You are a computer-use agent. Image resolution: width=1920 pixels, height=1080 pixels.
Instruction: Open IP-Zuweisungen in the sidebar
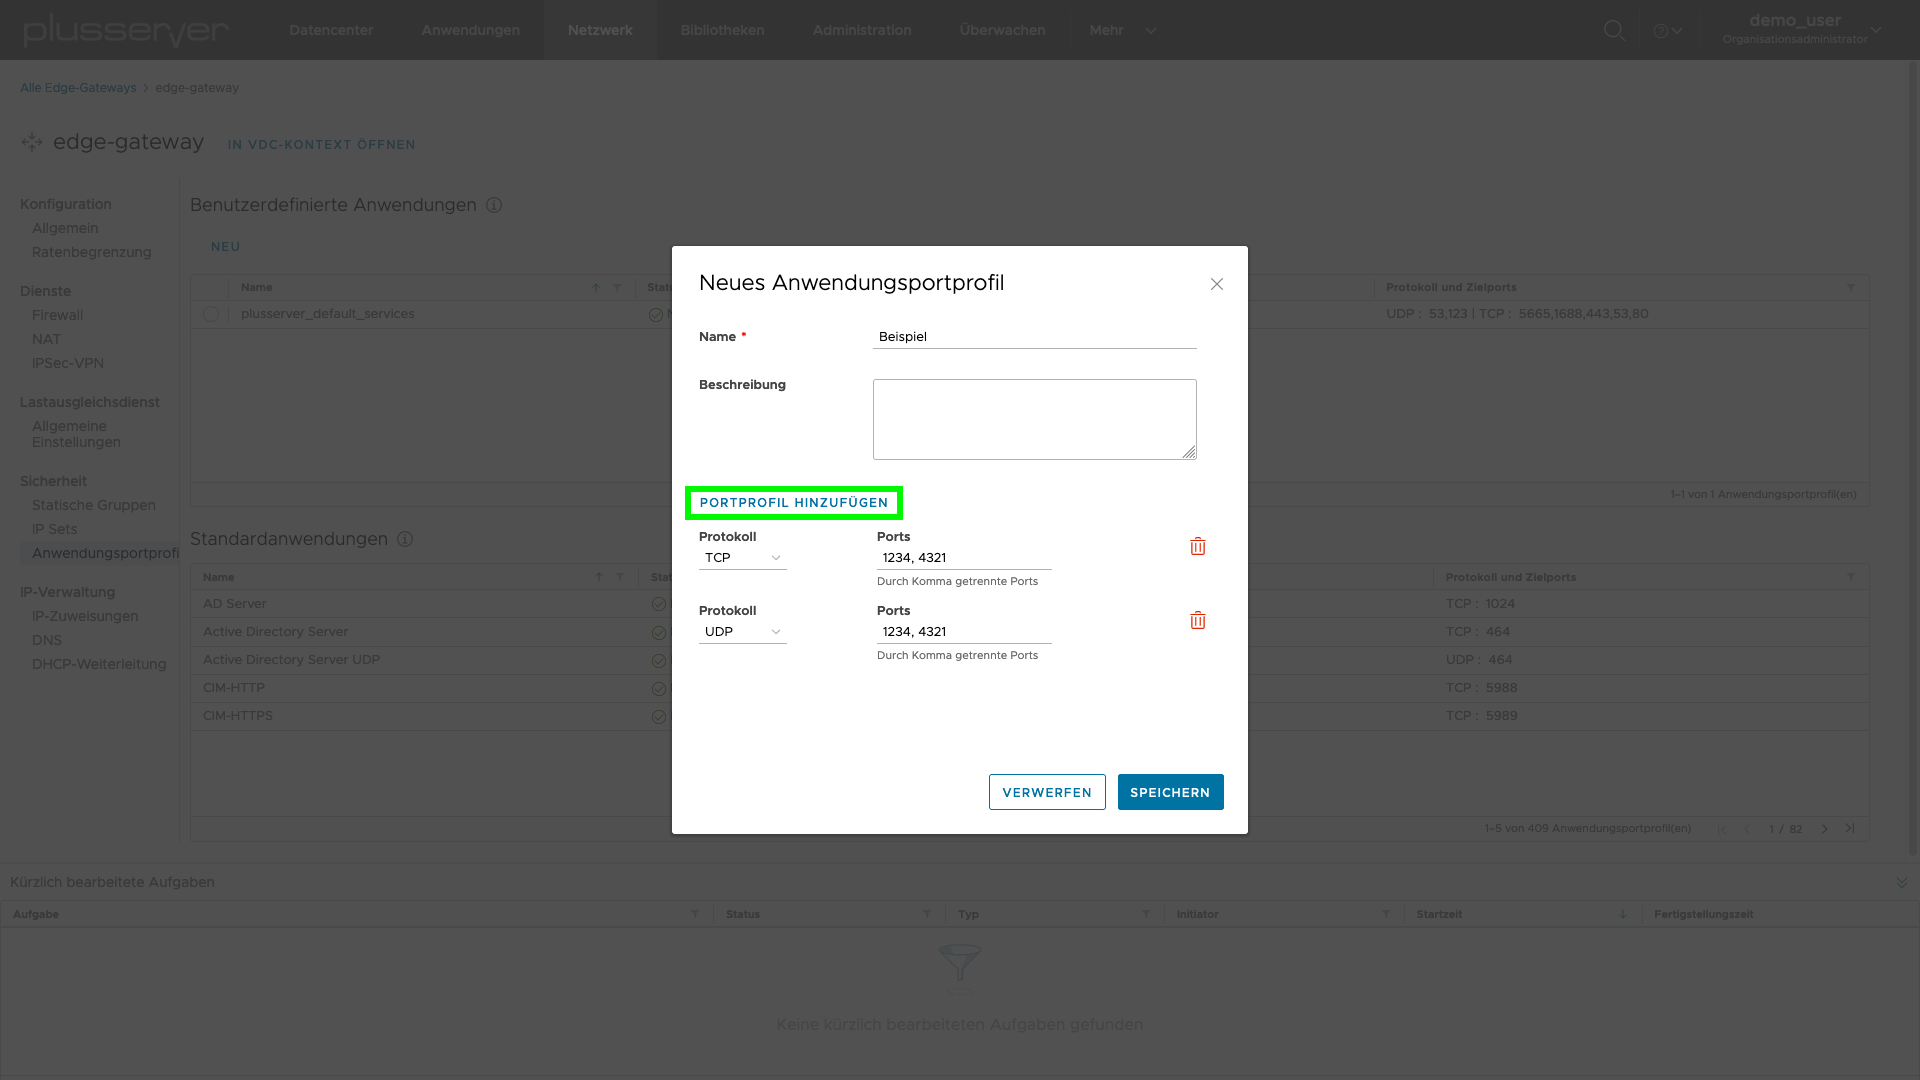[85, 617]
